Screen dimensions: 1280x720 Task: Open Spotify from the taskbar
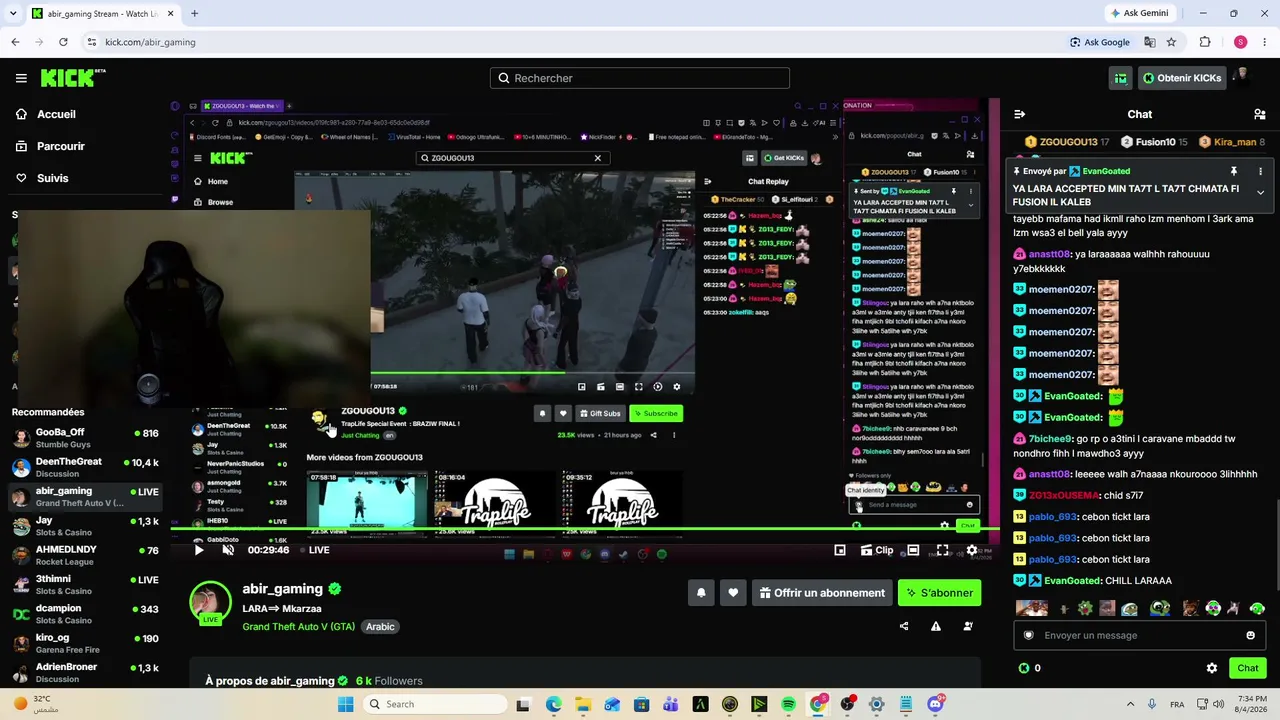789,704
